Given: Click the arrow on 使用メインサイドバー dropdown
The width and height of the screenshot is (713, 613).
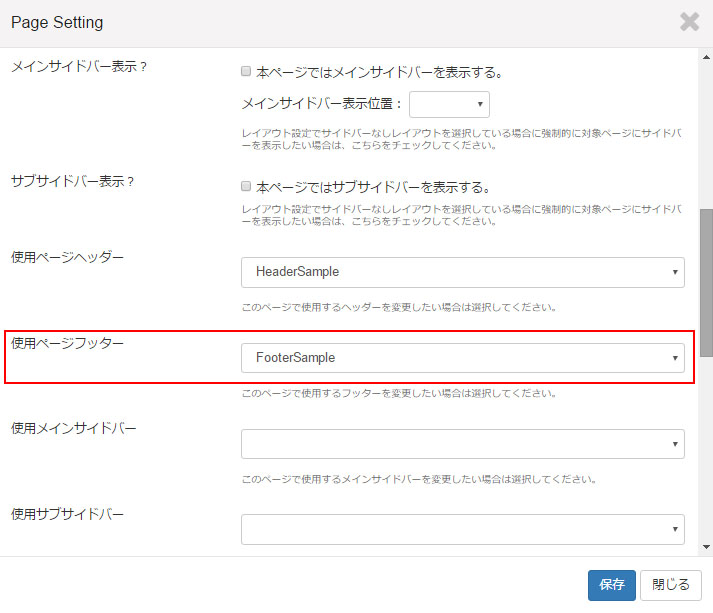Looking at the screenshot, I should point(675,444).
